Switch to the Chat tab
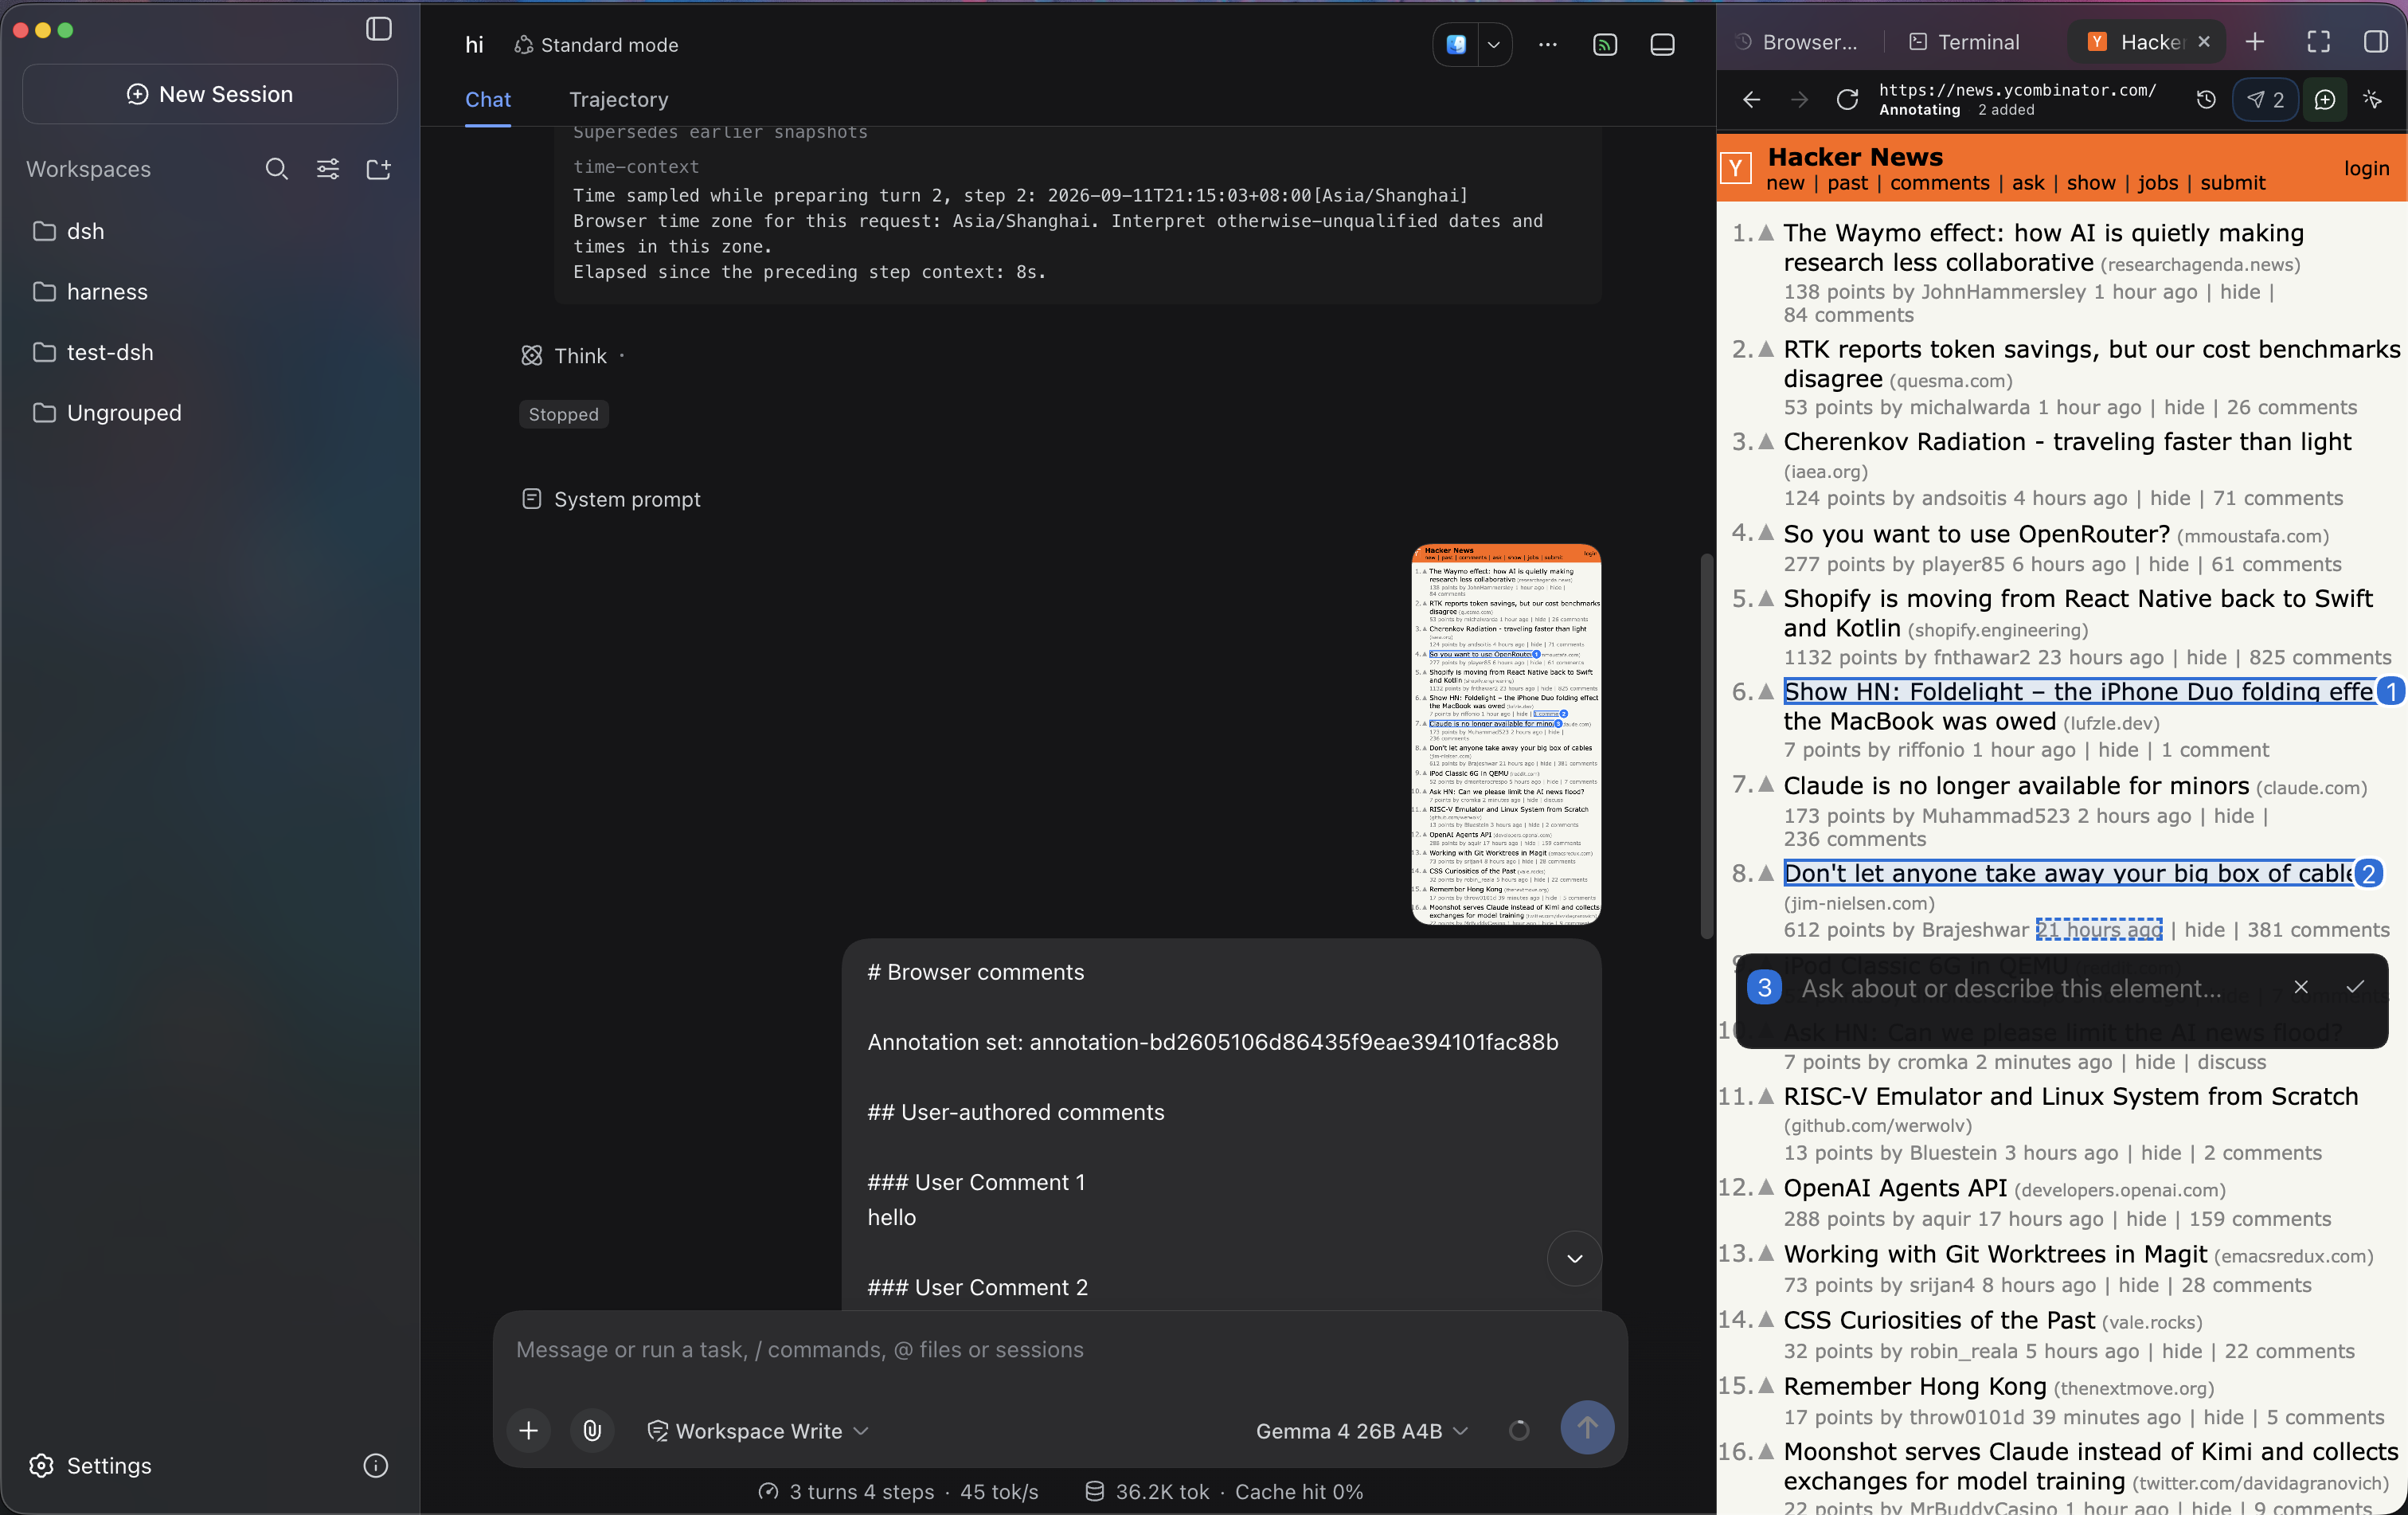 (488, 100)
